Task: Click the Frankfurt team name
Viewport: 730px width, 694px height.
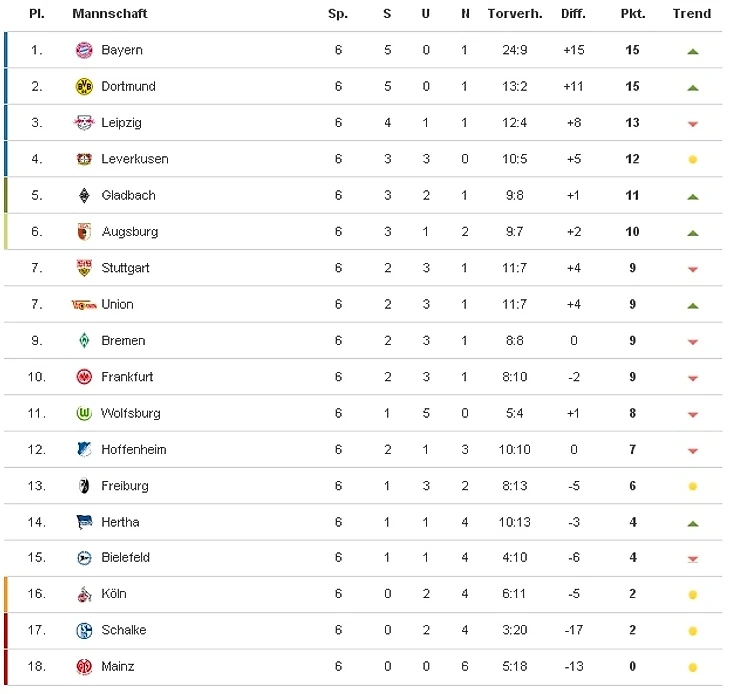Action: (x=127, y=377)
